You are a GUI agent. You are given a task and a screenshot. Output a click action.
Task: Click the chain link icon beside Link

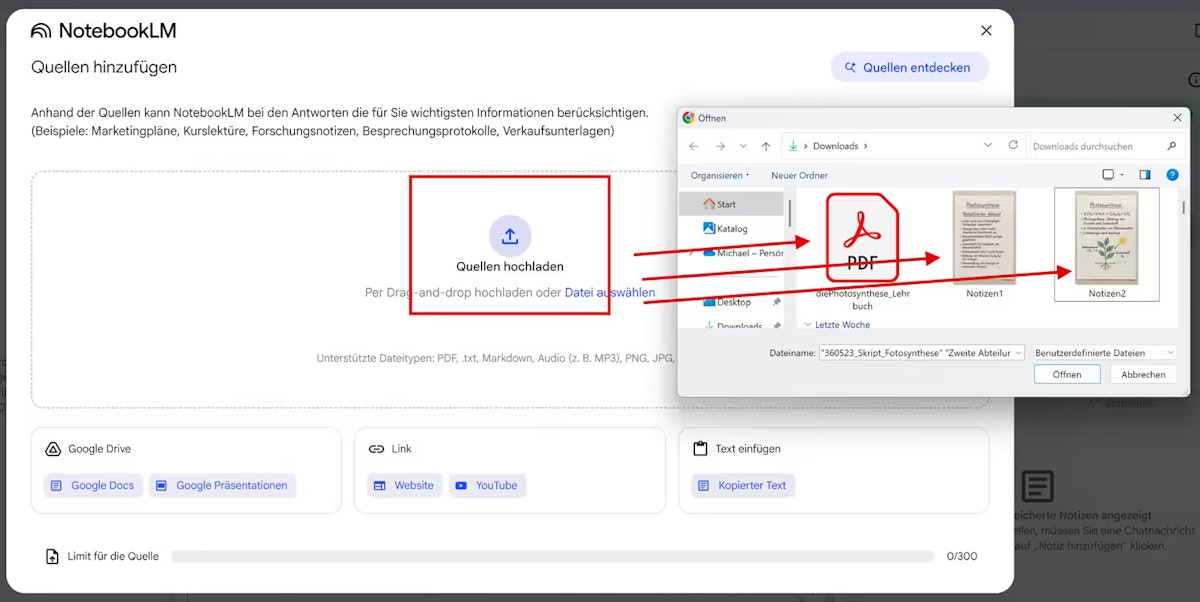(x=376, y=449)
